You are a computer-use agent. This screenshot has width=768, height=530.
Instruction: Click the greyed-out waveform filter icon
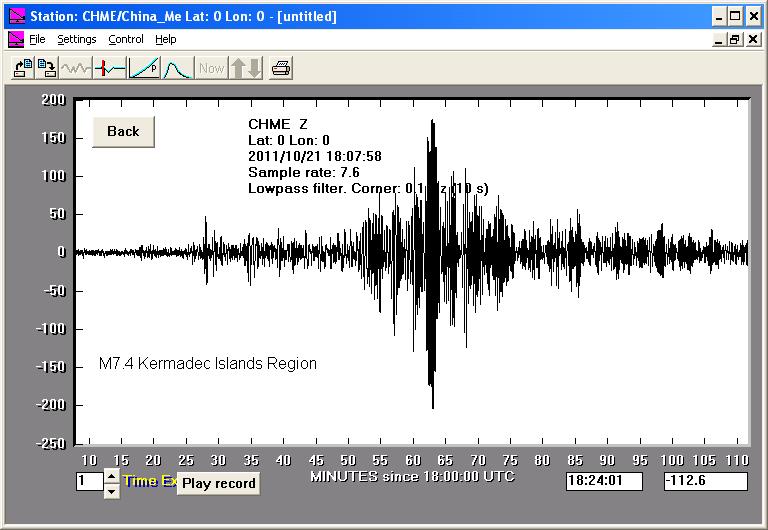coord(75,68)
